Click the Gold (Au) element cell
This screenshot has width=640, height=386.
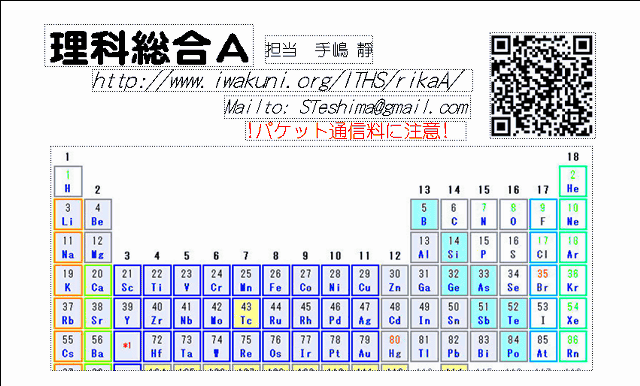(365, 346)
